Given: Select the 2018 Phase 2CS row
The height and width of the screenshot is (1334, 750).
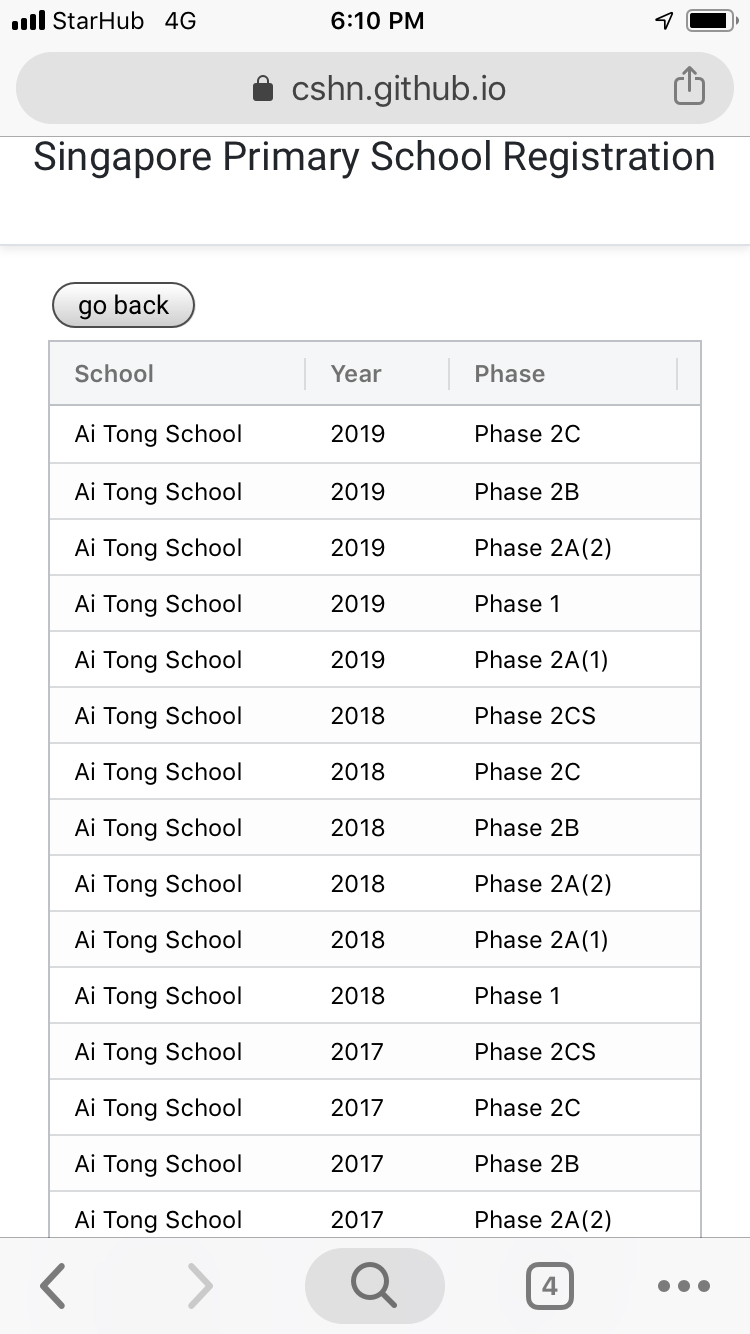Looking at the screenshot, I should [x=374, y=716].
